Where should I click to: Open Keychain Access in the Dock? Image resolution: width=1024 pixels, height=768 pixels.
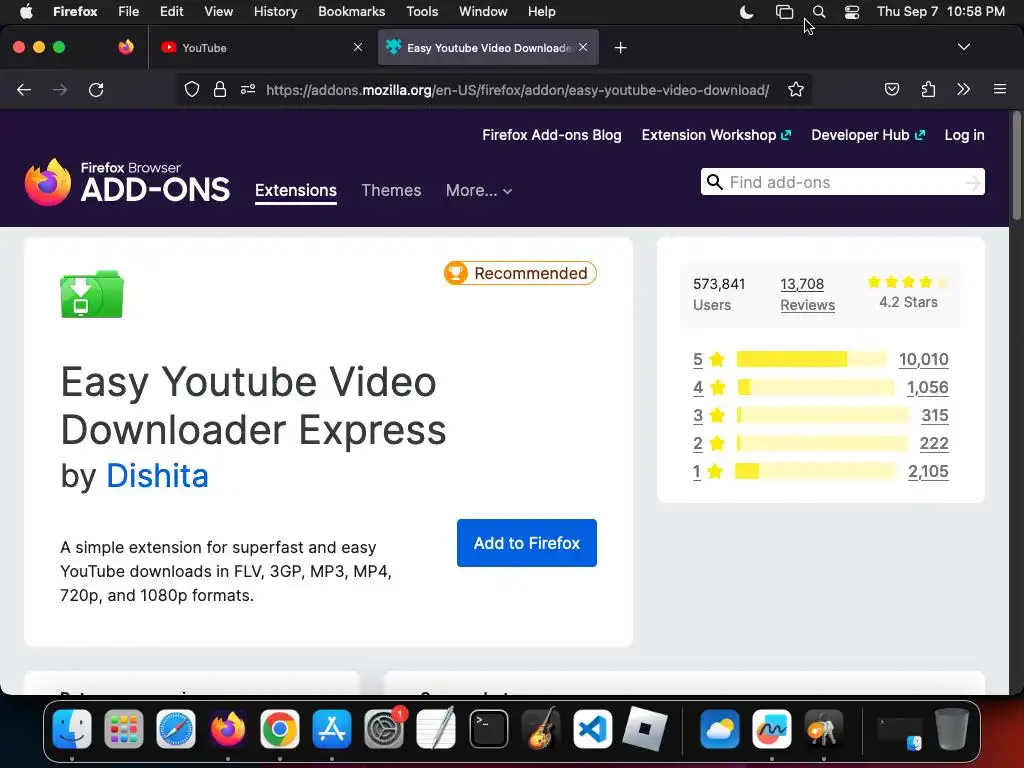click(x=824, y=729)
